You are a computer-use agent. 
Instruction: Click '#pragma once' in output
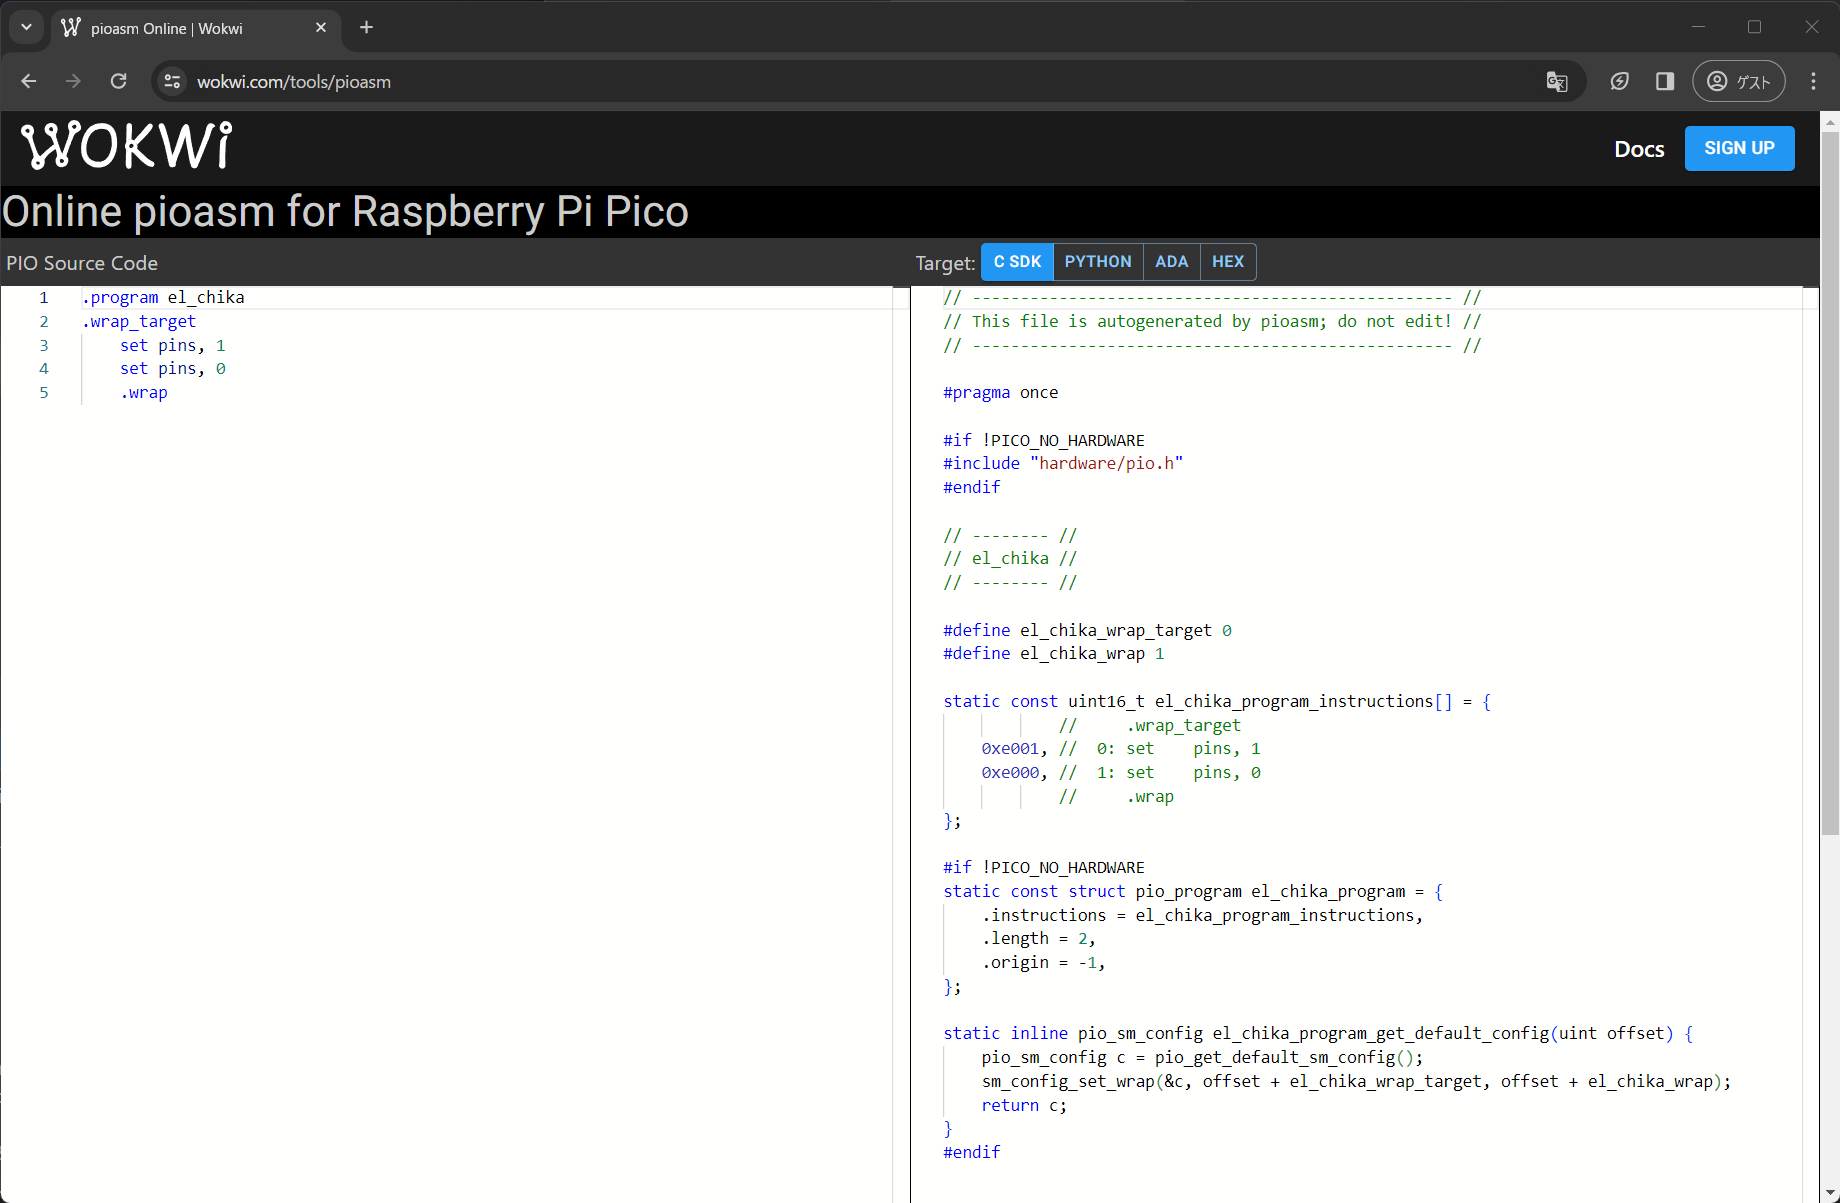[x=1000, y=392]
